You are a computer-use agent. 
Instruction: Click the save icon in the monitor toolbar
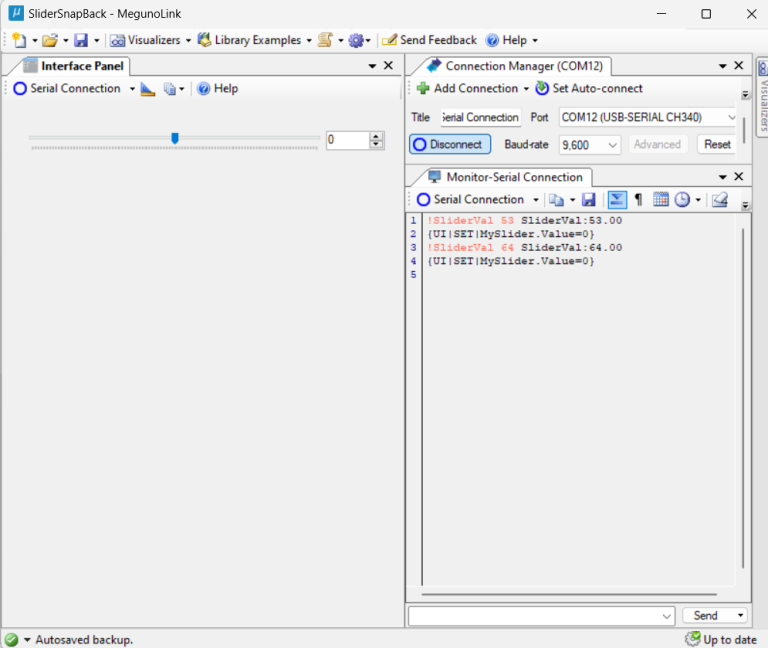click(589, 199)
